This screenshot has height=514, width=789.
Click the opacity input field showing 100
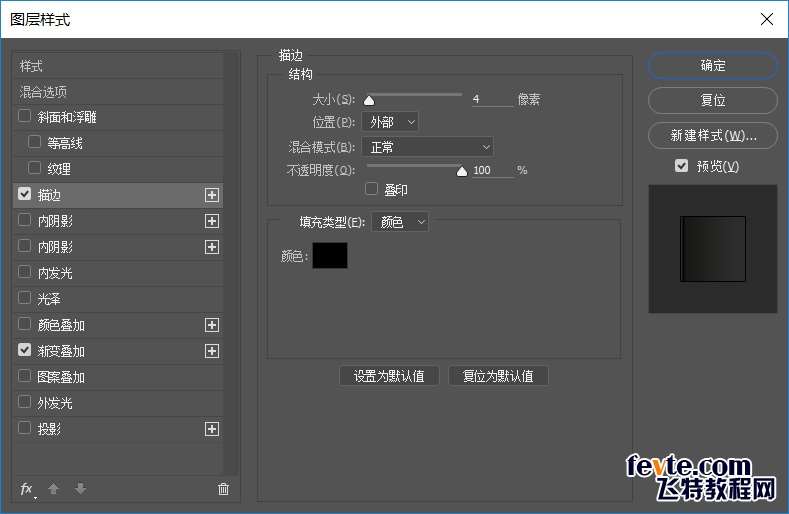tap(492, 170)
